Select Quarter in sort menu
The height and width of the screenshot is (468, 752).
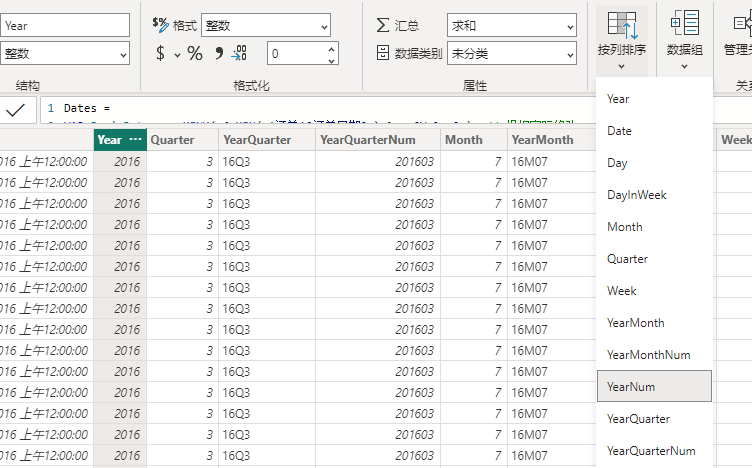654,259
